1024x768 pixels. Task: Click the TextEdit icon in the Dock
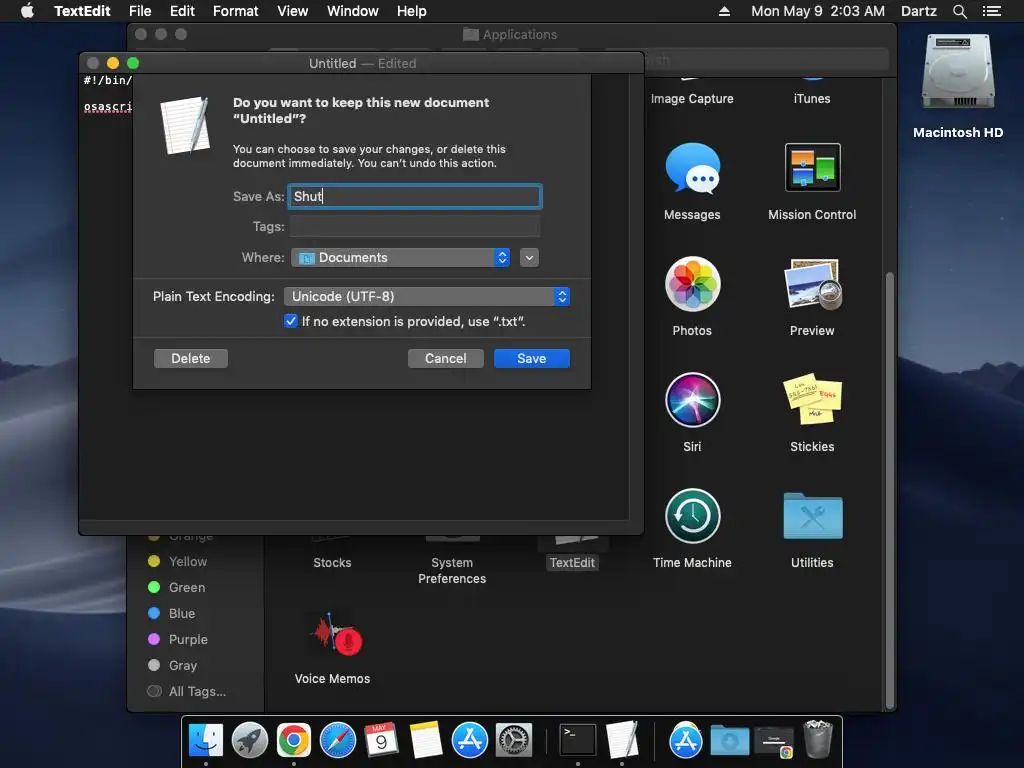click(x=622, y=740)
